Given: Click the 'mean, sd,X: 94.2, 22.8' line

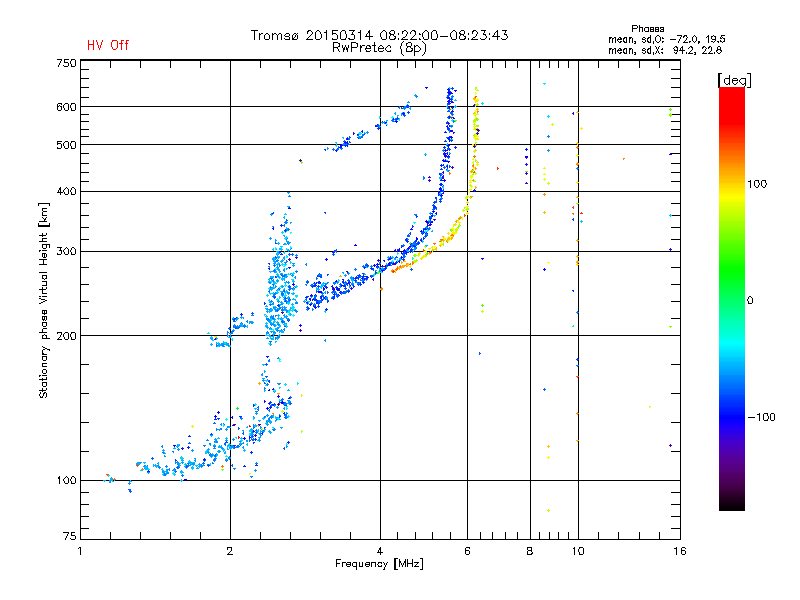Looking at the screenshot, I should pos(665,50).
